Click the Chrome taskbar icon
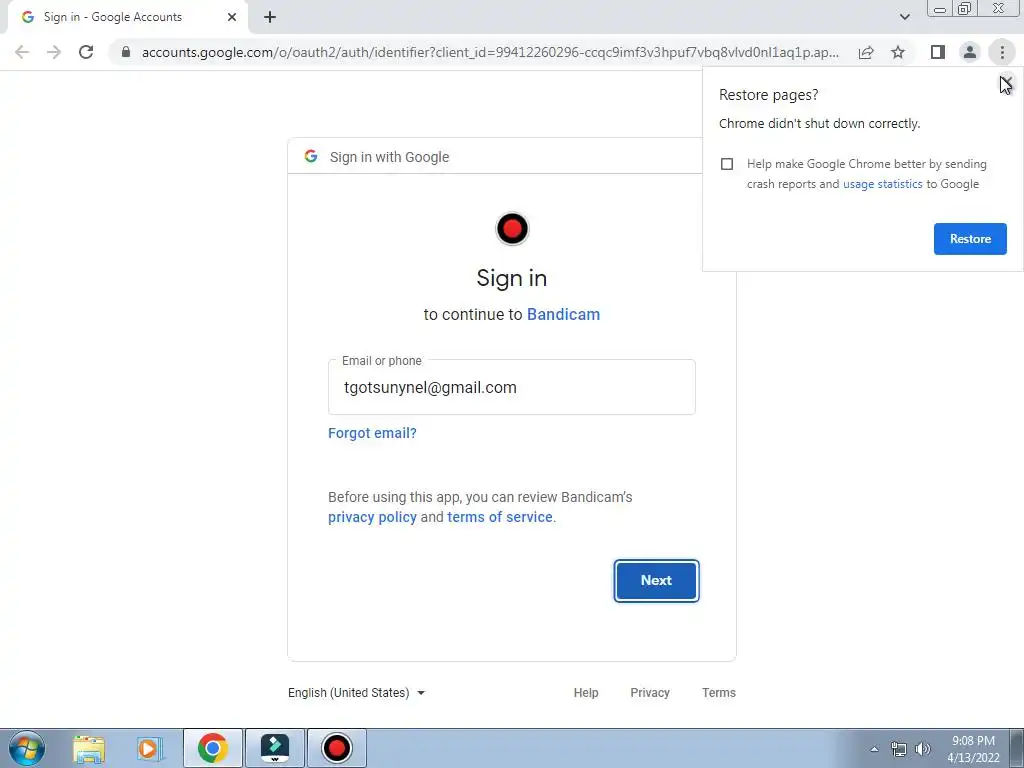Viewport: 1024px width, 768px height. point(213,748)
